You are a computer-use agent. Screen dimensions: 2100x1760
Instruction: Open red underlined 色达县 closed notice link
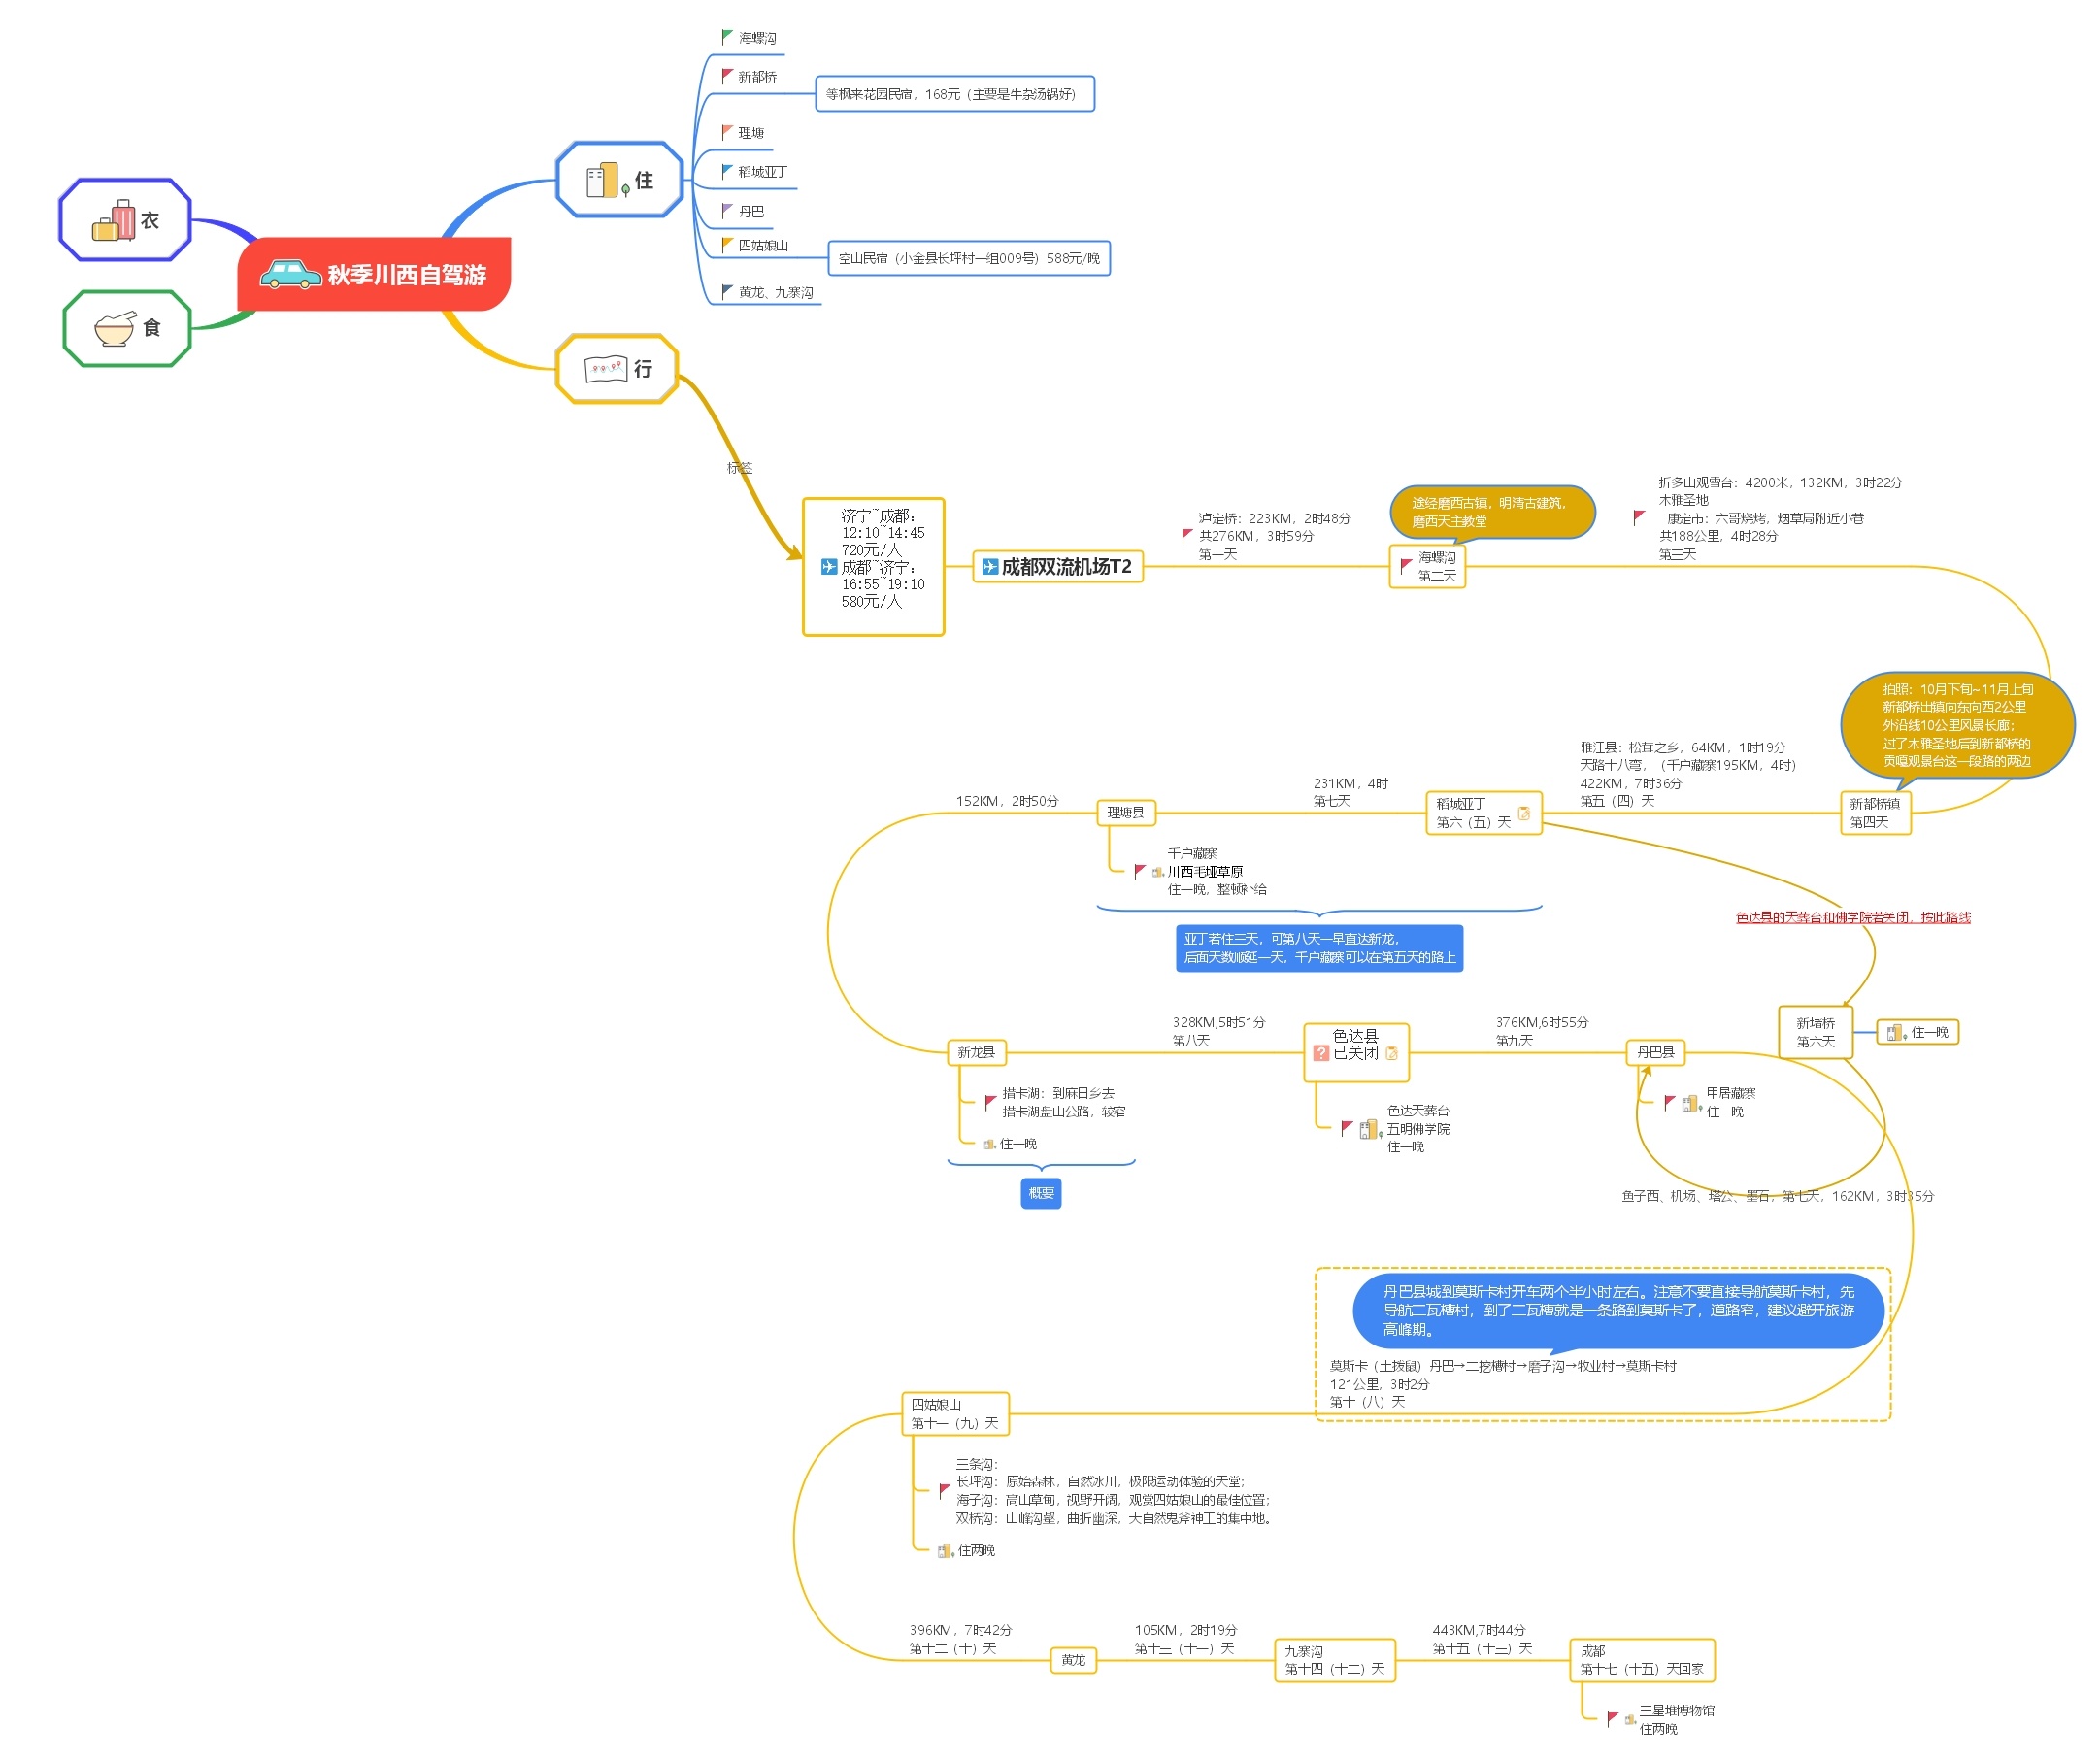[x=1853, y=917]
